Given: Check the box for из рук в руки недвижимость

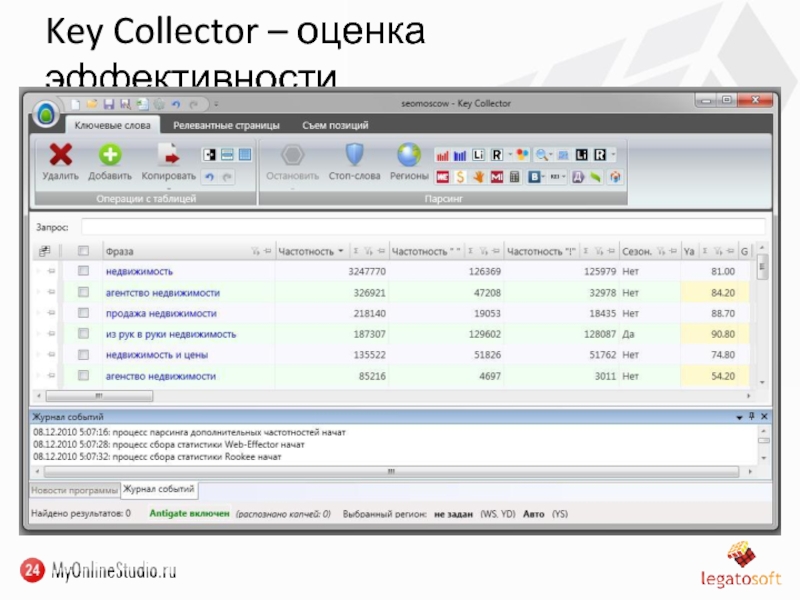Looking at the screenshot, I should pos(83,334).
